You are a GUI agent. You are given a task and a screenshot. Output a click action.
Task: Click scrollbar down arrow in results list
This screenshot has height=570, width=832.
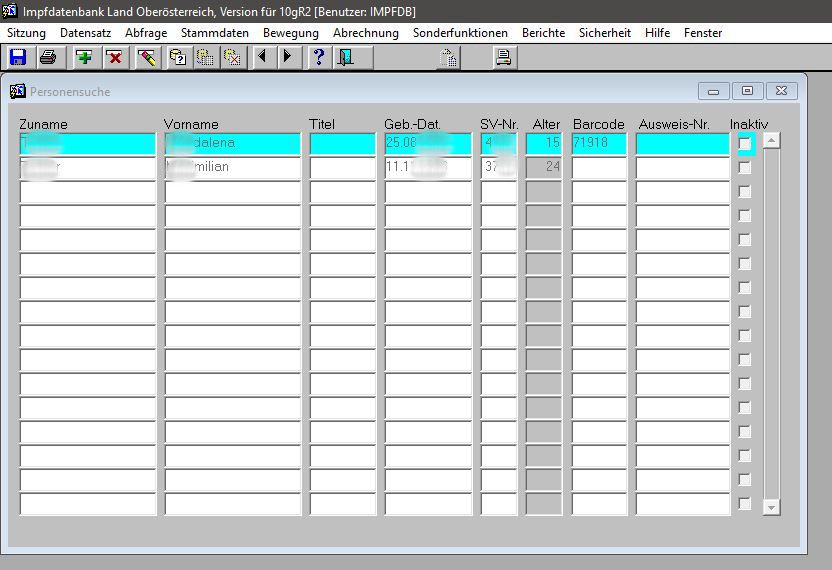pos(770,508)
